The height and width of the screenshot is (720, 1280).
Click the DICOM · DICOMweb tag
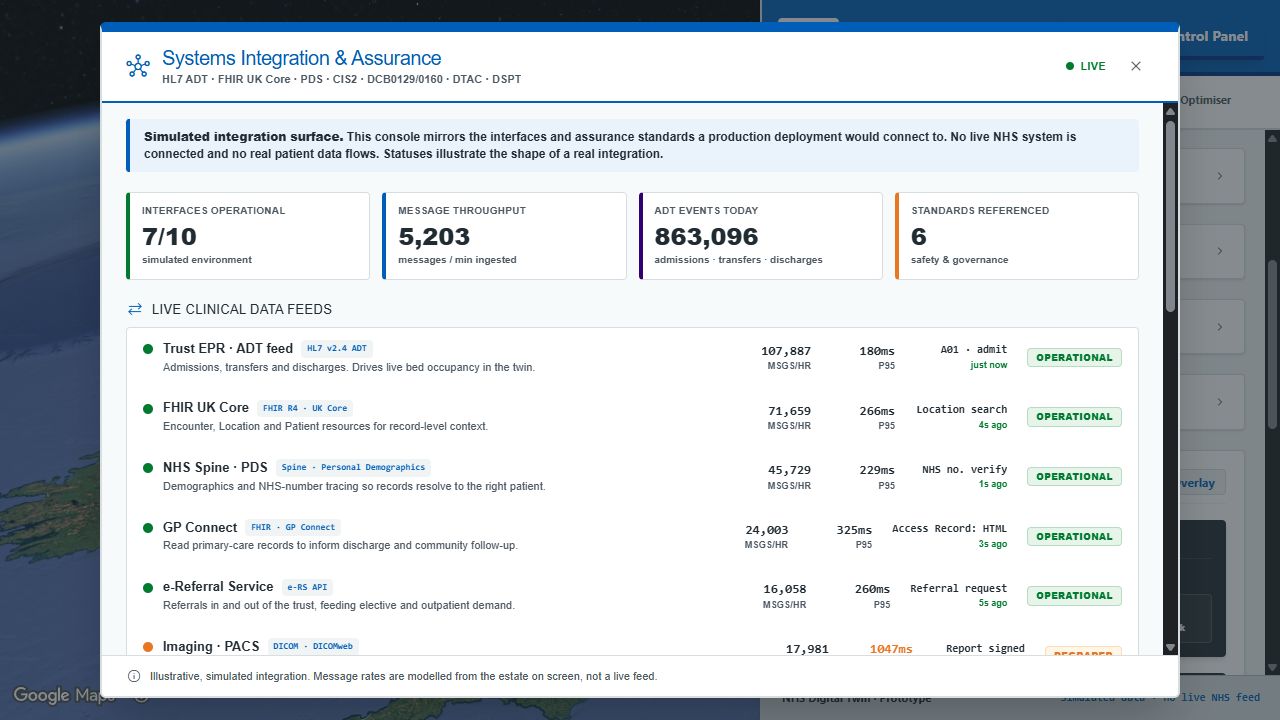pos(314,646)
